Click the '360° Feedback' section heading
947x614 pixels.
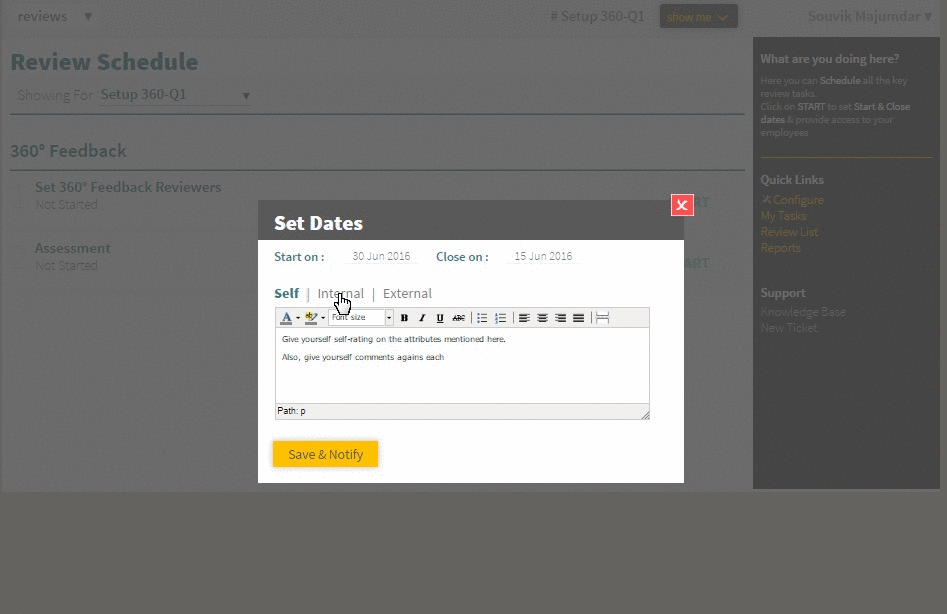pos(68,150)
